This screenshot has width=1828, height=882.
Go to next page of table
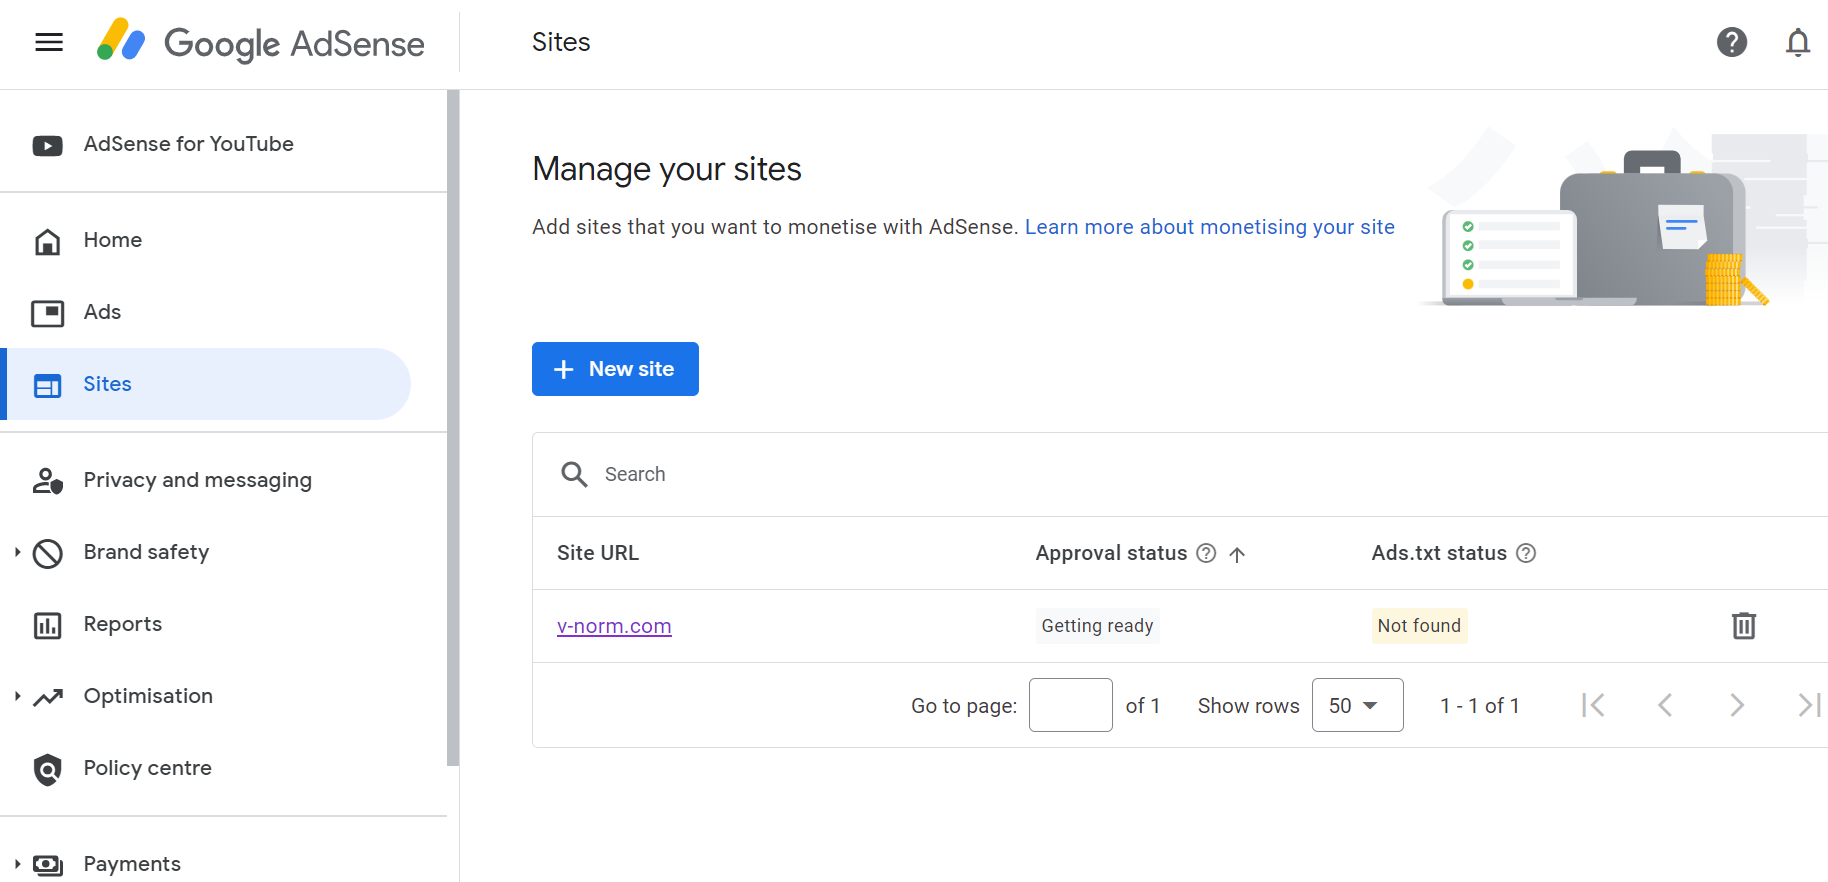(x=1737, y=705)
